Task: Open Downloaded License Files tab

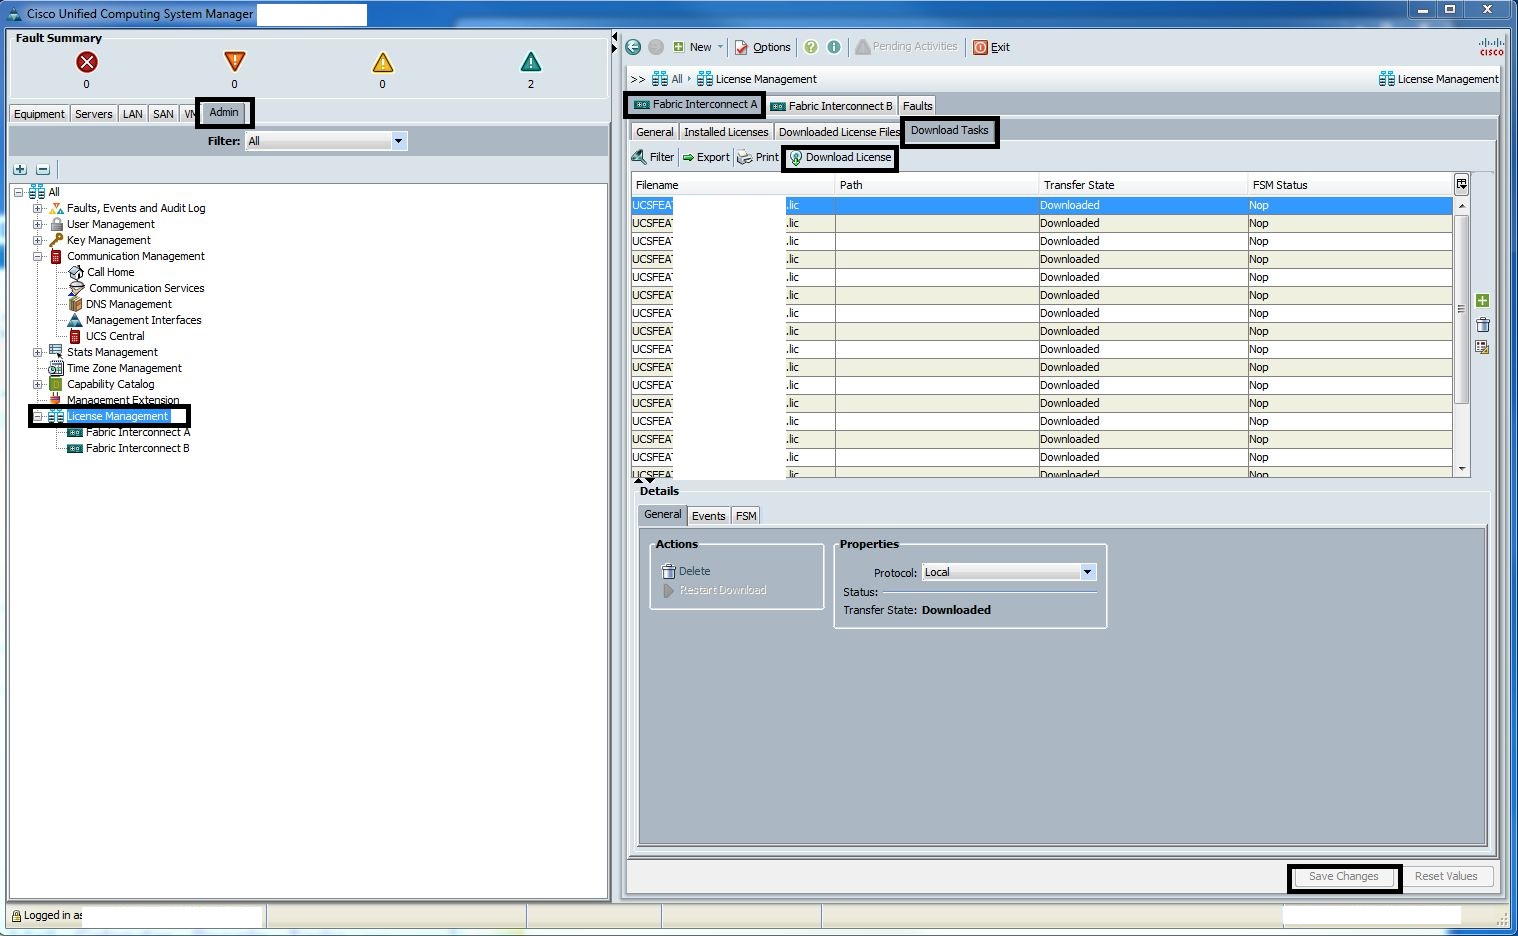Action: [839, 132]
